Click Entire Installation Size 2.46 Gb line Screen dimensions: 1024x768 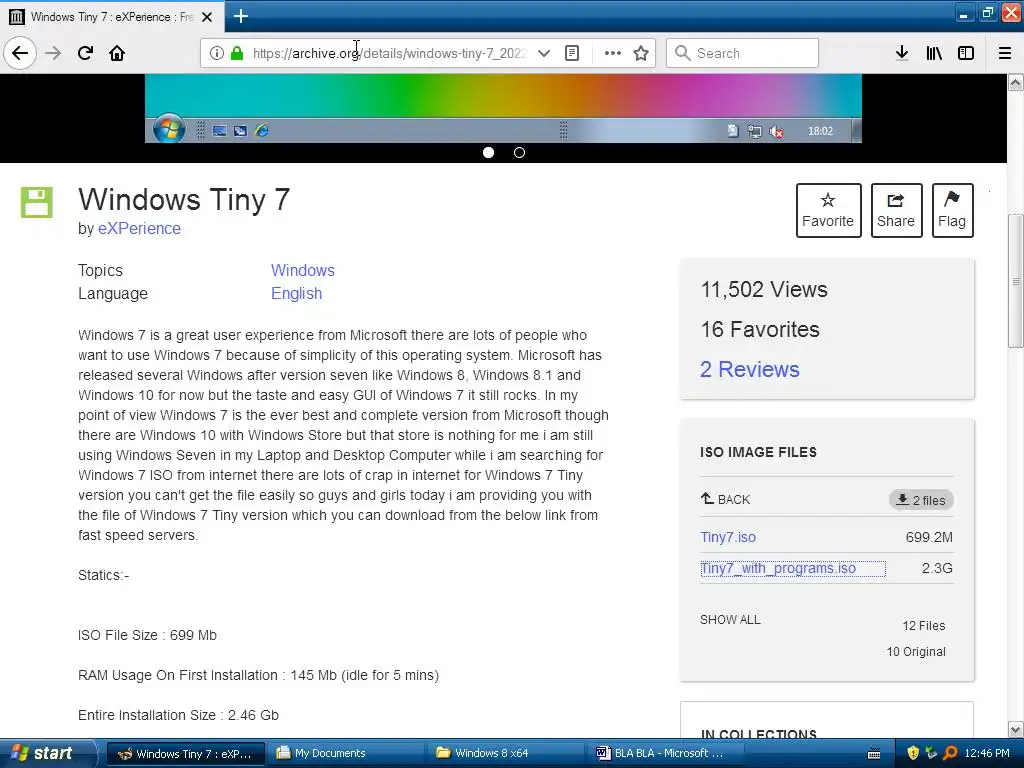(x=178, y=715)
